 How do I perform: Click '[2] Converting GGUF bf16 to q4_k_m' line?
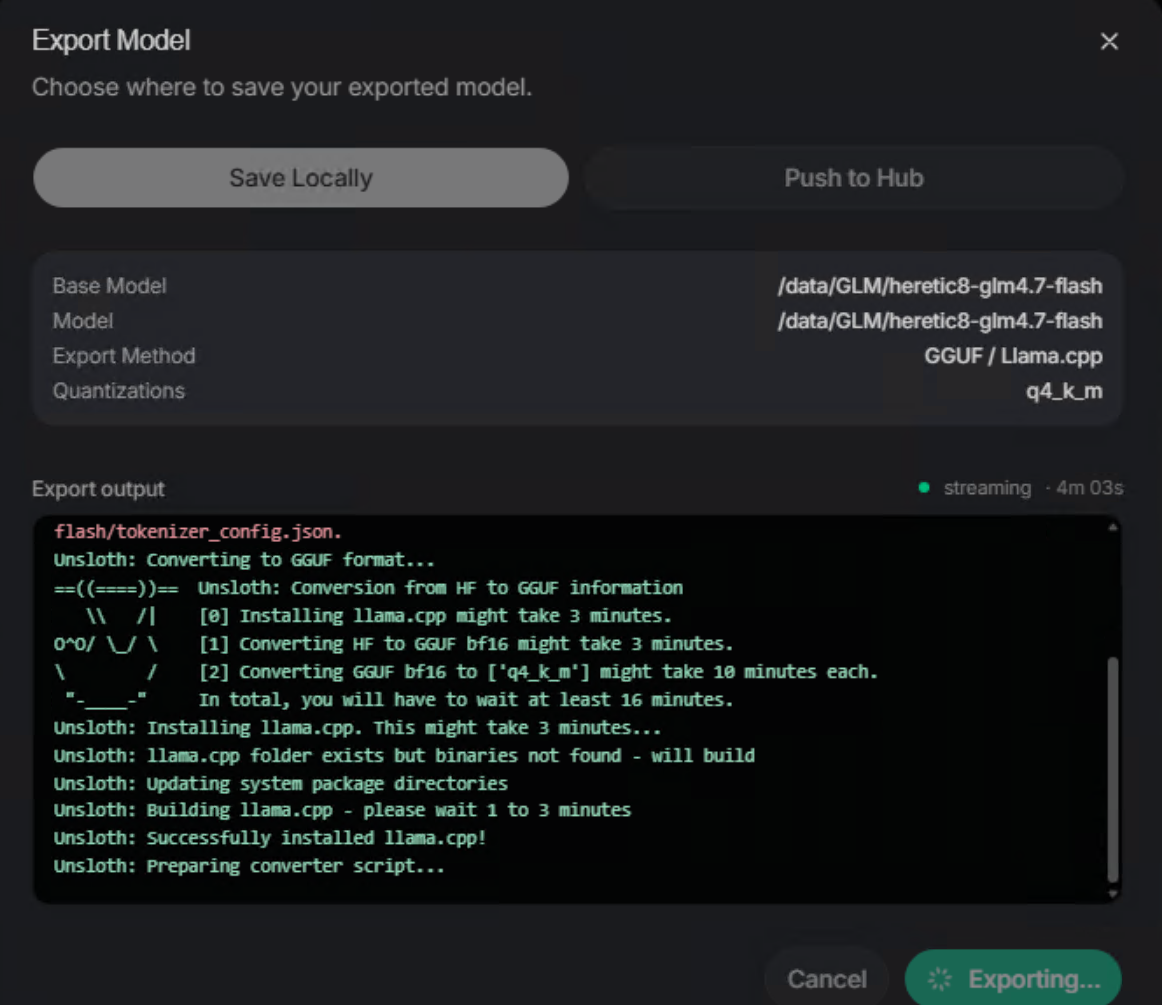(538, 671)
